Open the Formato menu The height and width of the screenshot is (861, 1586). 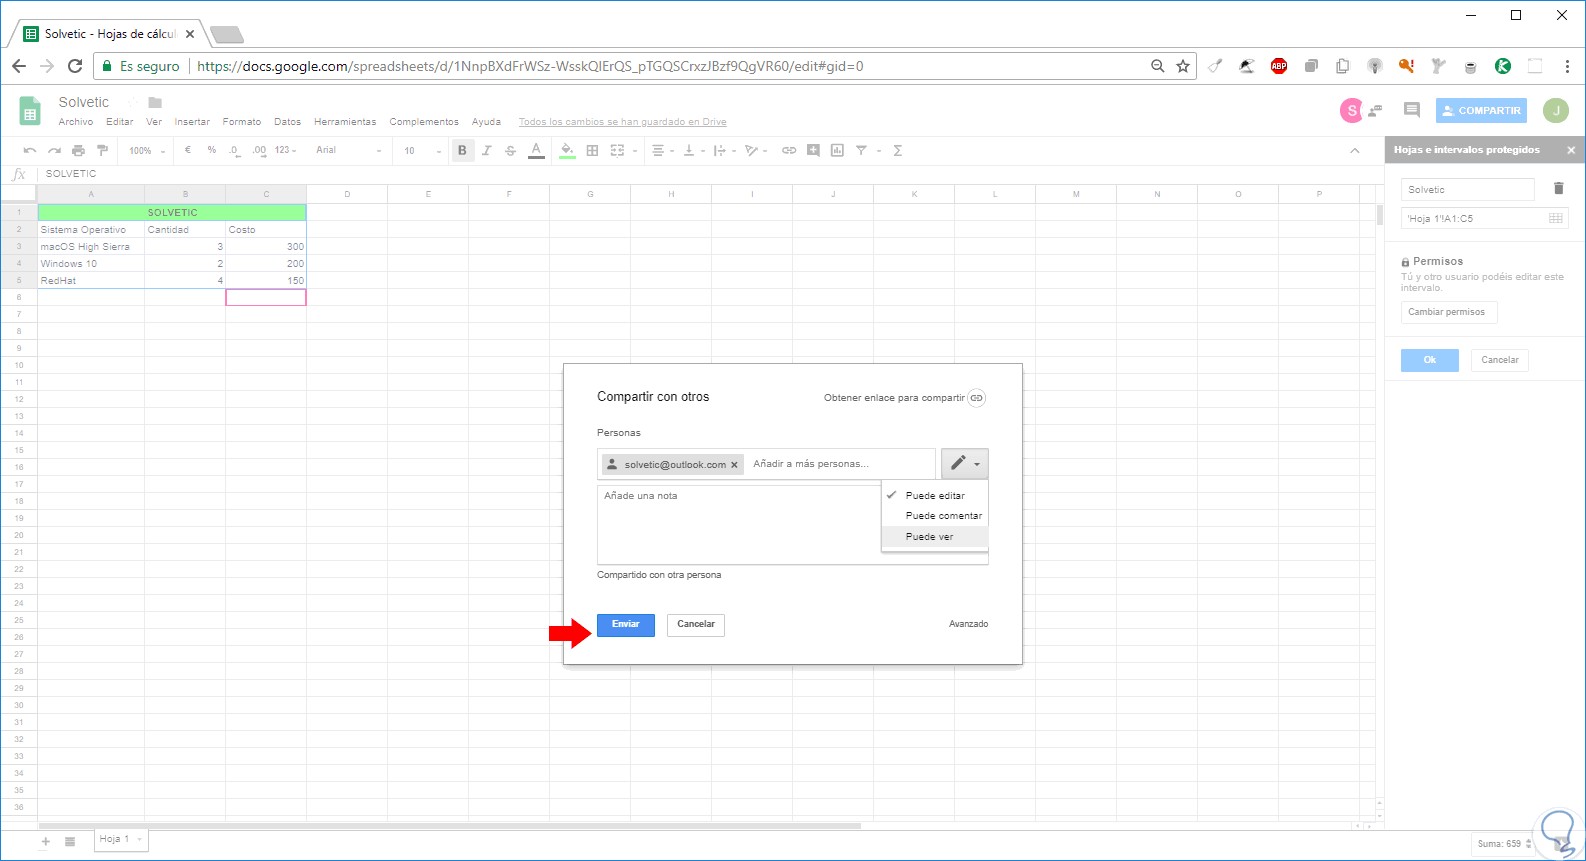(242, 122)
